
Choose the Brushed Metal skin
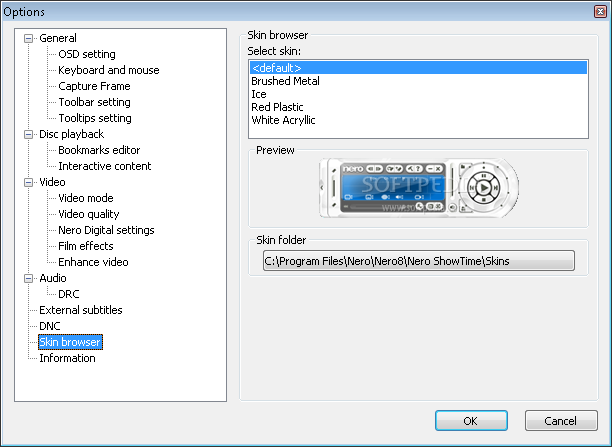[x=418, y=81]
